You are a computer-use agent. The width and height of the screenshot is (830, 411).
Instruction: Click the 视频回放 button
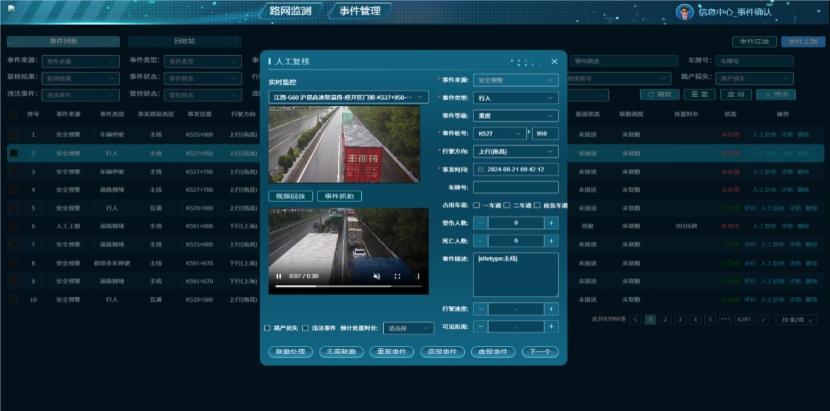291,196
